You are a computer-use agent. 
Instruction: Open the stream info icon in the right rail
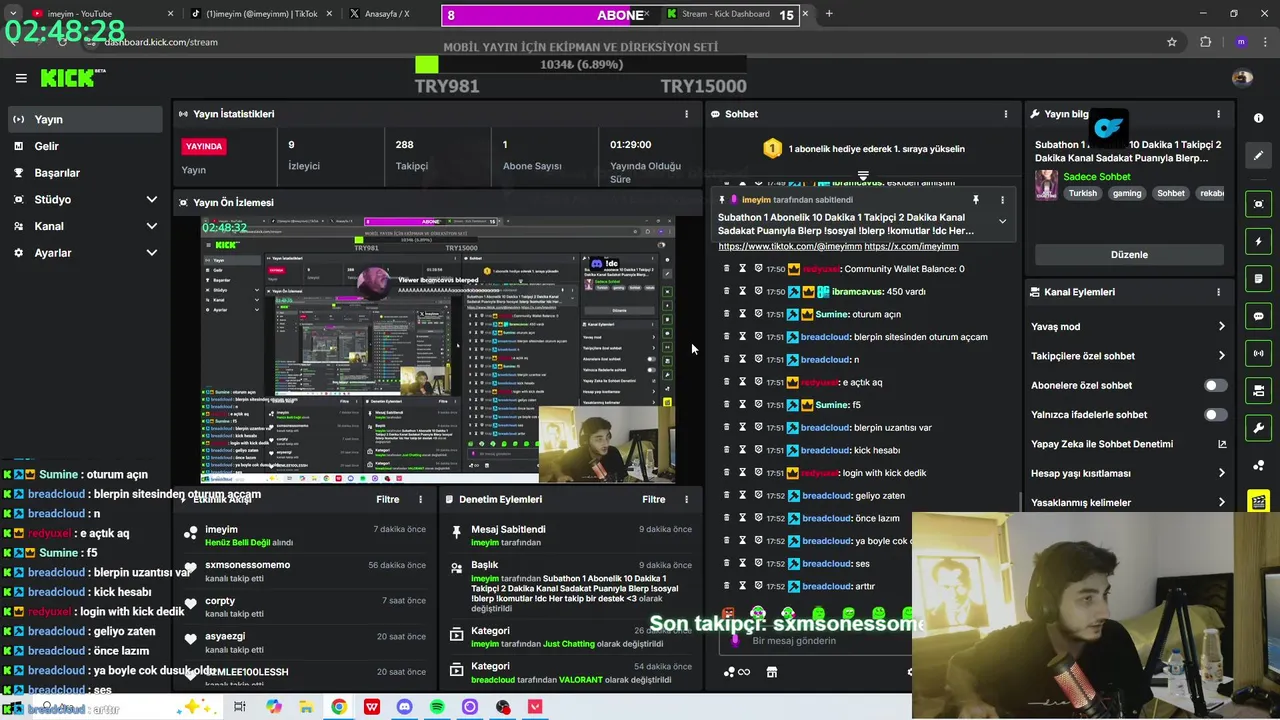(x=1258, y=118)
